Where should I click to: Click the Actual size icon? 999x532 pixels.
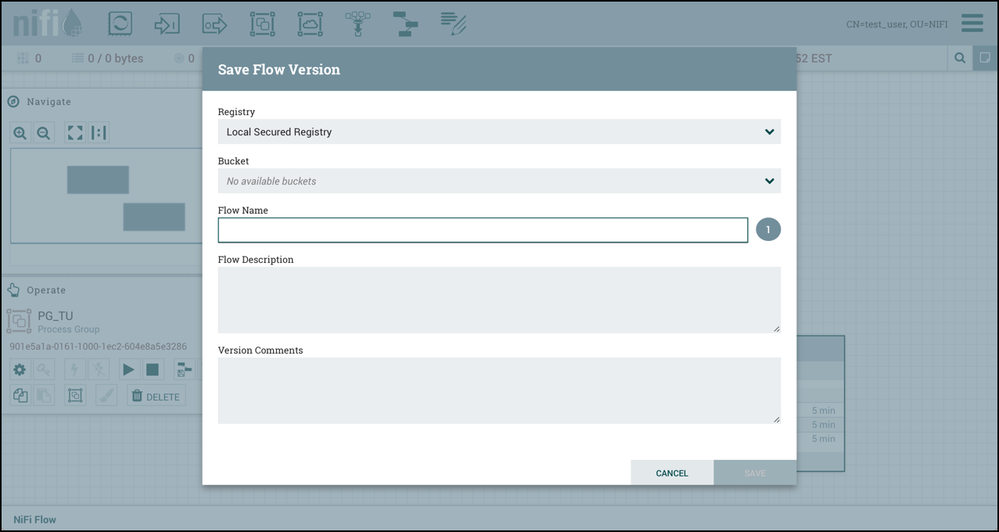(99, 133)
